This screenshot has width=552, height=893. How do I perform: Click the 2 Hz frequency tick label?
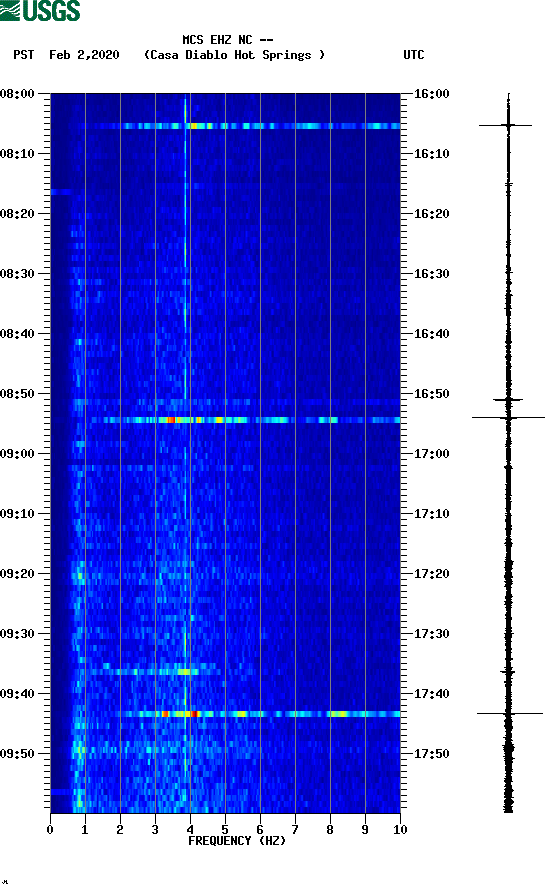click(120, 830)
